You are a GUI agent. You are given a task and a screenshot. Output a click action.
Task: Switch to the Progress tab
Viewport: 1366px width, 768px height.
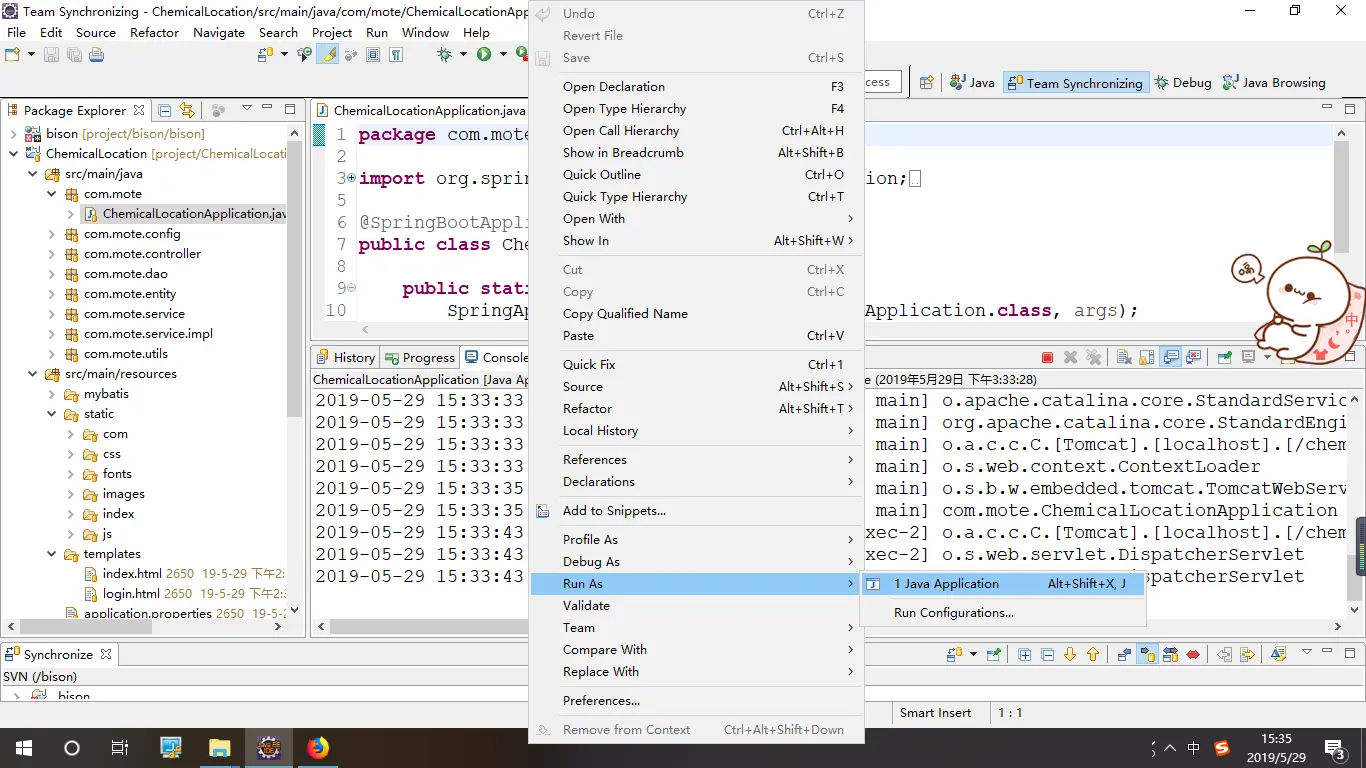421,357
